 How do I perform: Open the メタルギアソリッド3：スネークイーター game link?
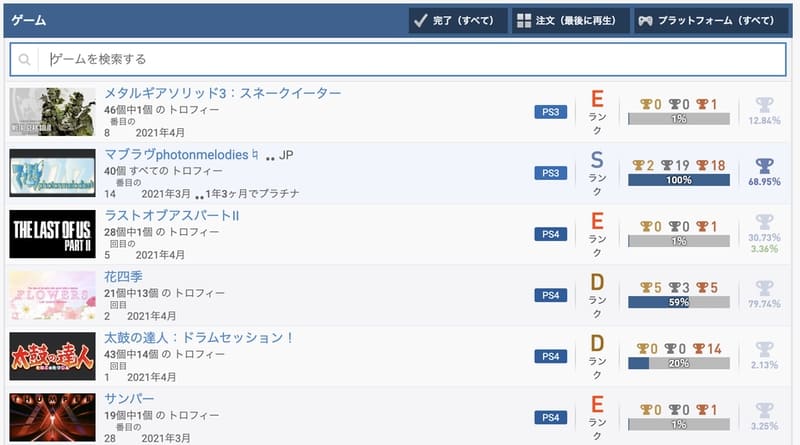click(x=223, y=94)
